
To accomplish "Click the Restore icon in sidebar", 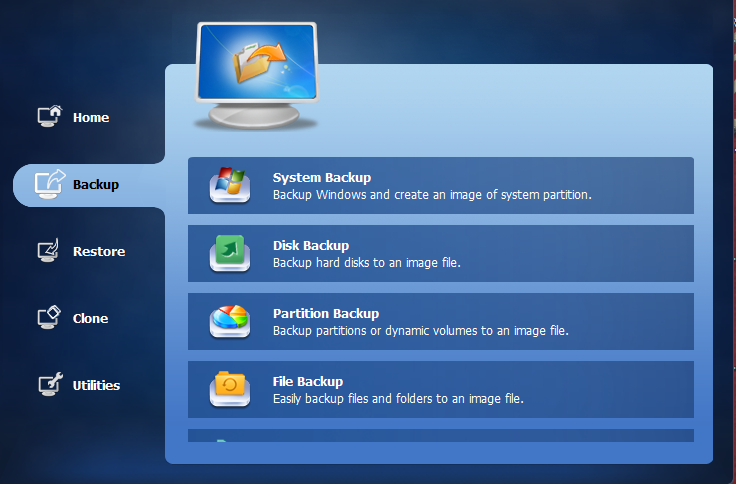I will pyautogui.click(x=48, y=250).
